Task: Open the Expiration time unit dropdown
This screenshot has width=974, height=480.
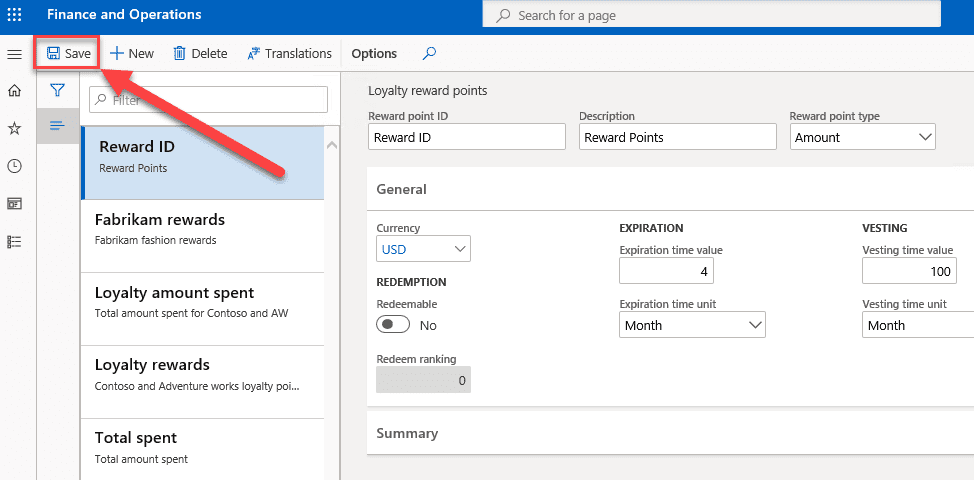Action: tap(693, 325)
